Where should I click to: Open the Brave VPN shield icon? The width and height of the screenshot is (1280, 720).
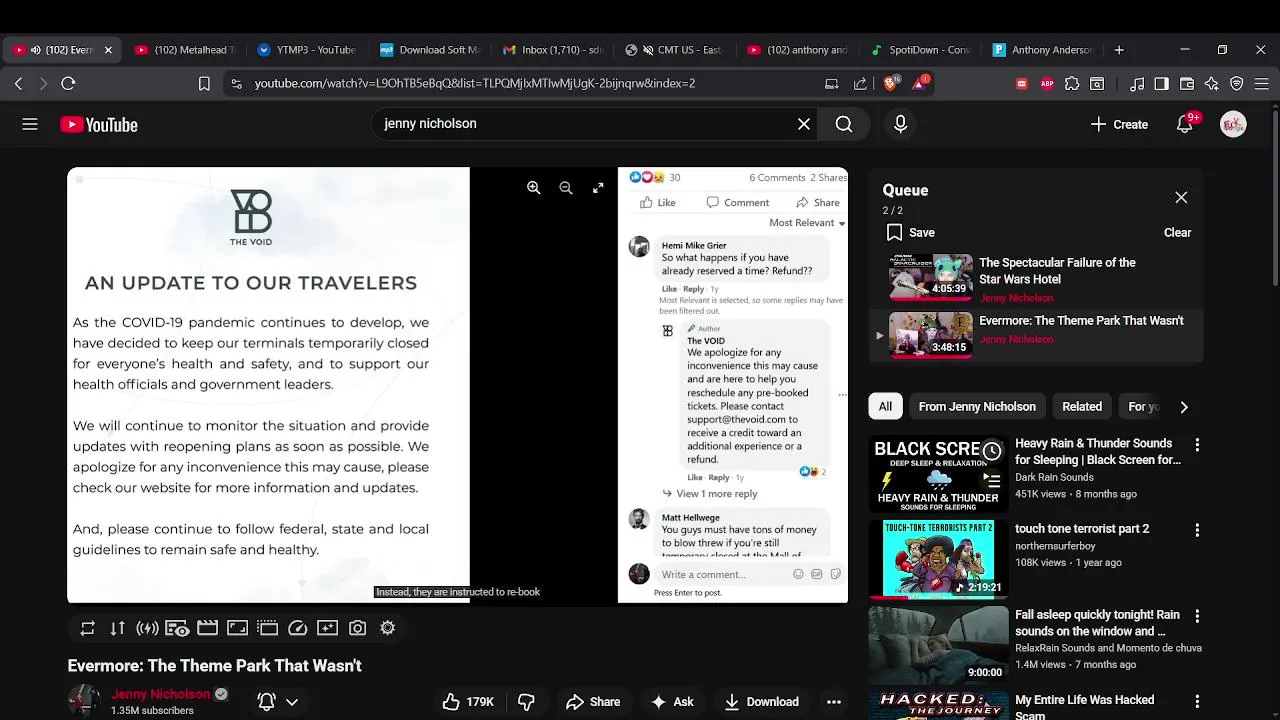[x=1237, y=84]
